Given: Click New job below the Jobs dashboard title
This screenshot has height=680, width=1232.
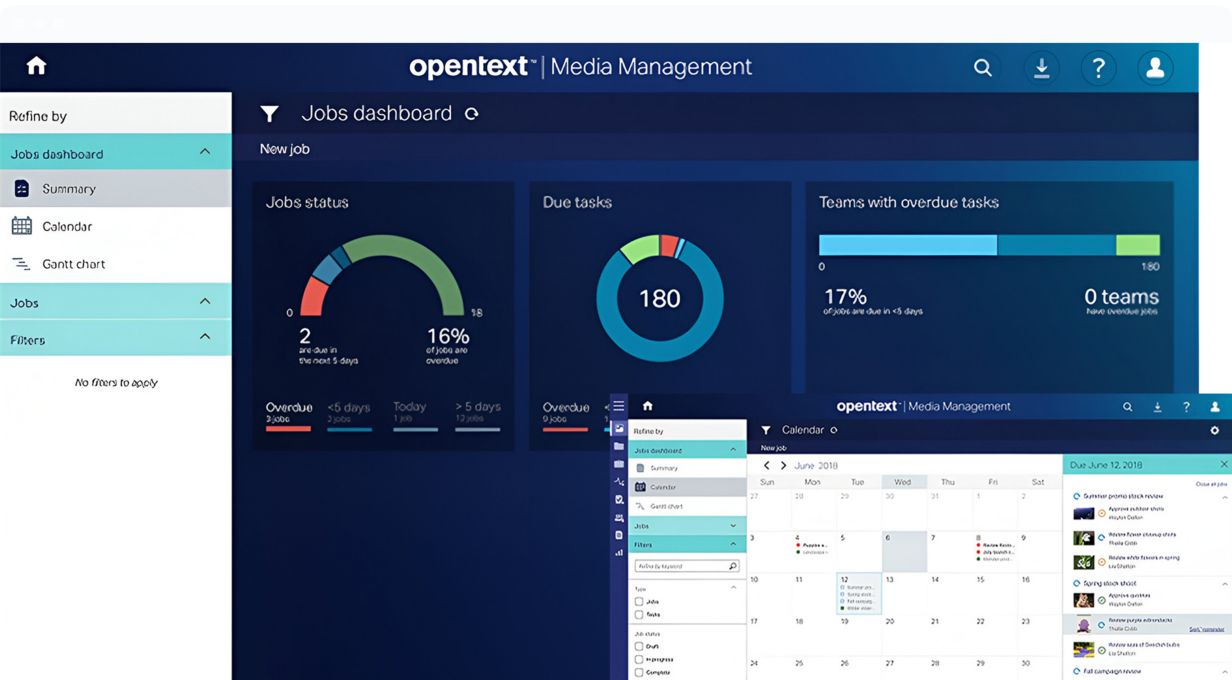Looking at the screenshot, I should (285, 149).
